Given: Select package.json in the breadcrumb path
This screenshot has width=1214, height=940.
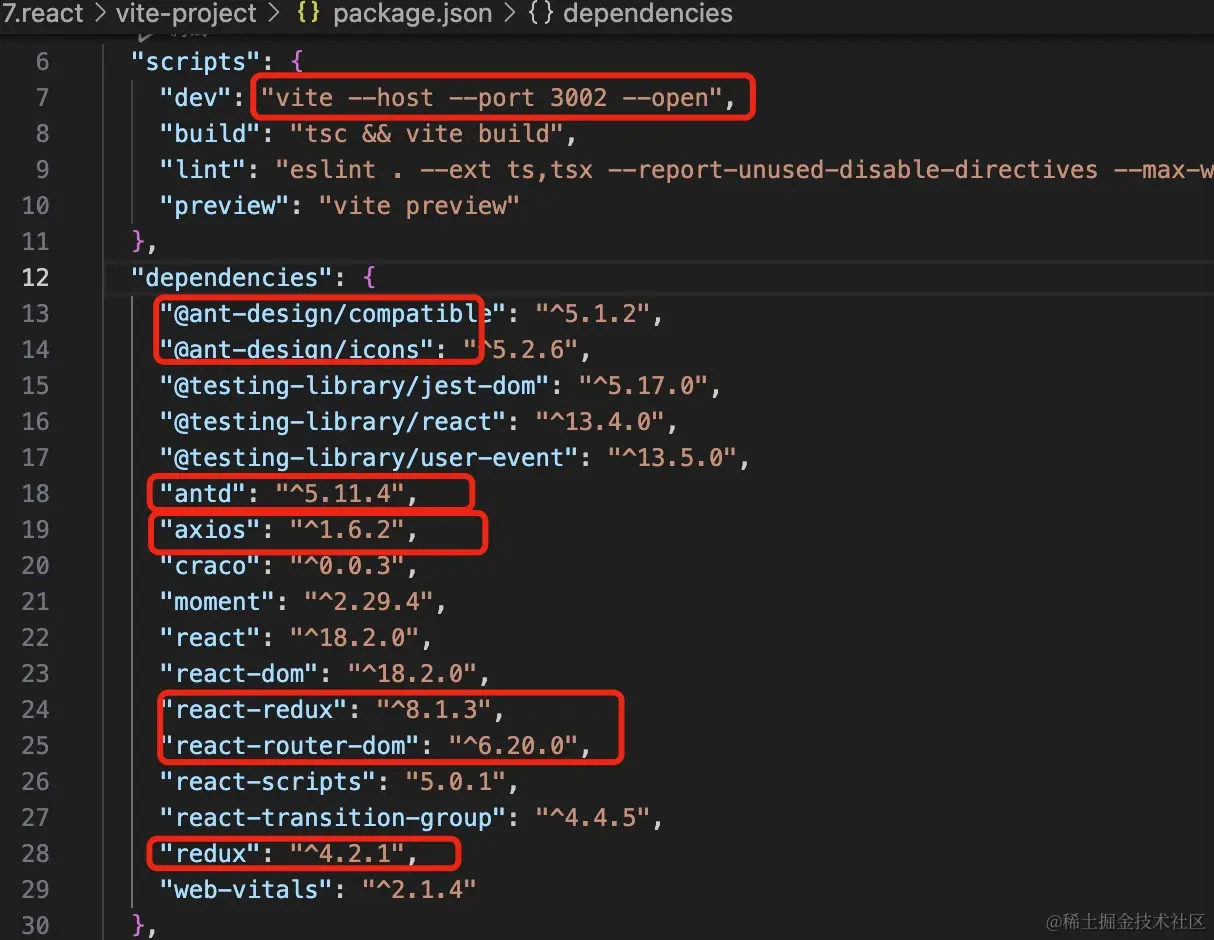Looking at the screenshot, I should (411, 14).
